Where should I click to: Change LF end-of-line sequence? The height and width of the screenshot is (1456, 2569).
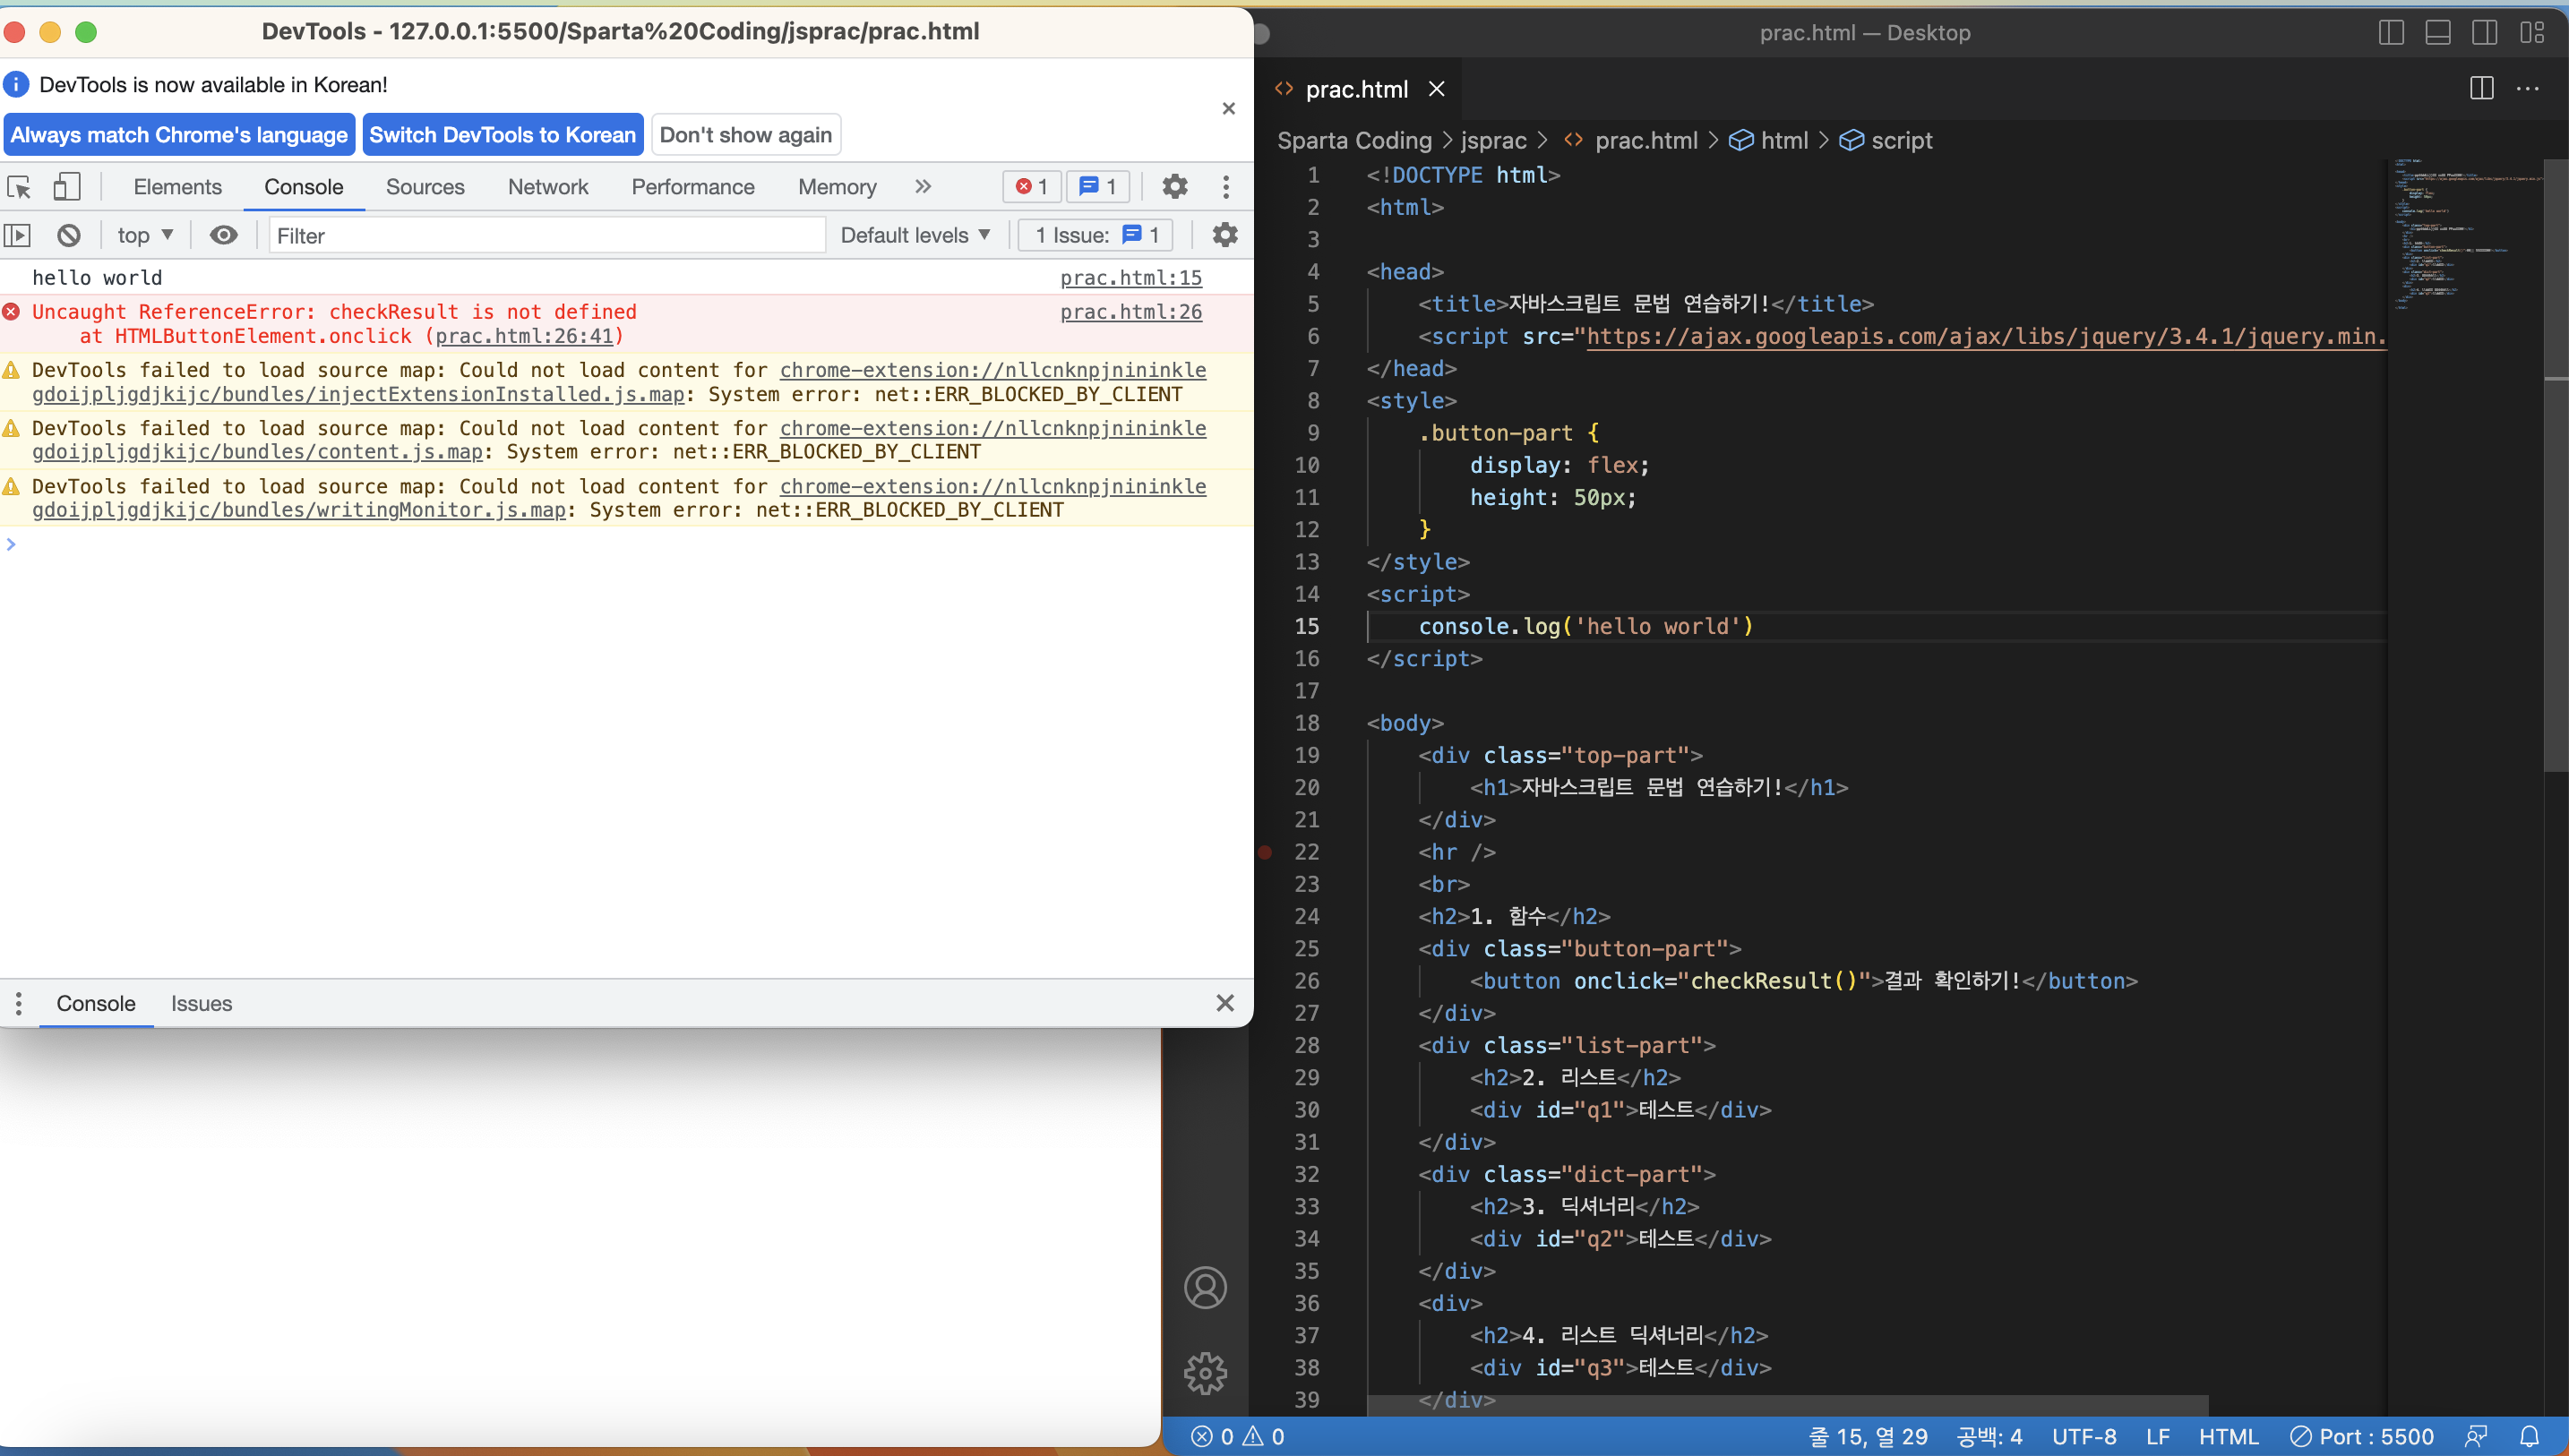tap(2157, 1437)
